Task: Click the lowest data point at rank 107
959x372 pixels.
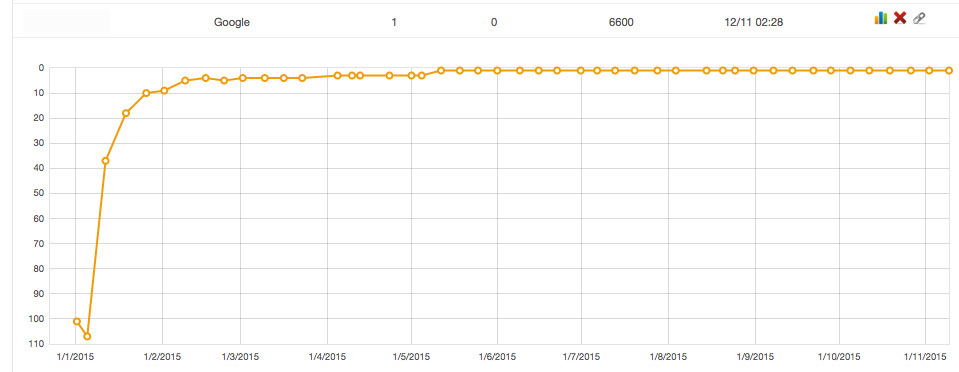Action: [x=87, y=337]
